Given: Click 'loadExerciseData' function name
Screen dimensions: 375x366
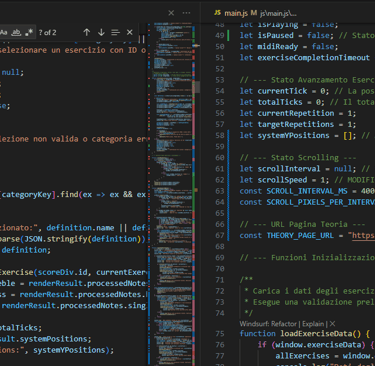Looking at the screenshot, I should click(316, 334).
